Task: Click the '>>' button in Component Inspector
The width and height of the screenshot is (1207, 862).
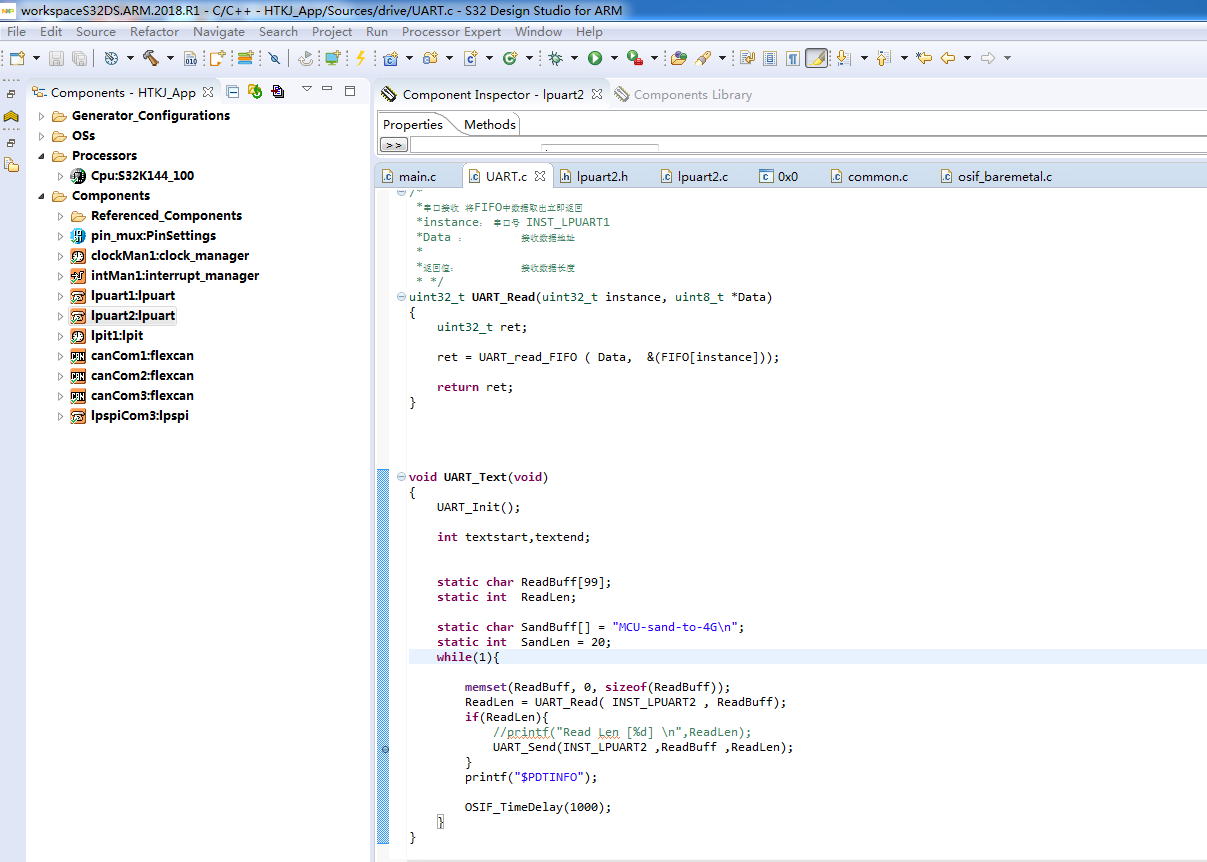Action: (393, 145)
